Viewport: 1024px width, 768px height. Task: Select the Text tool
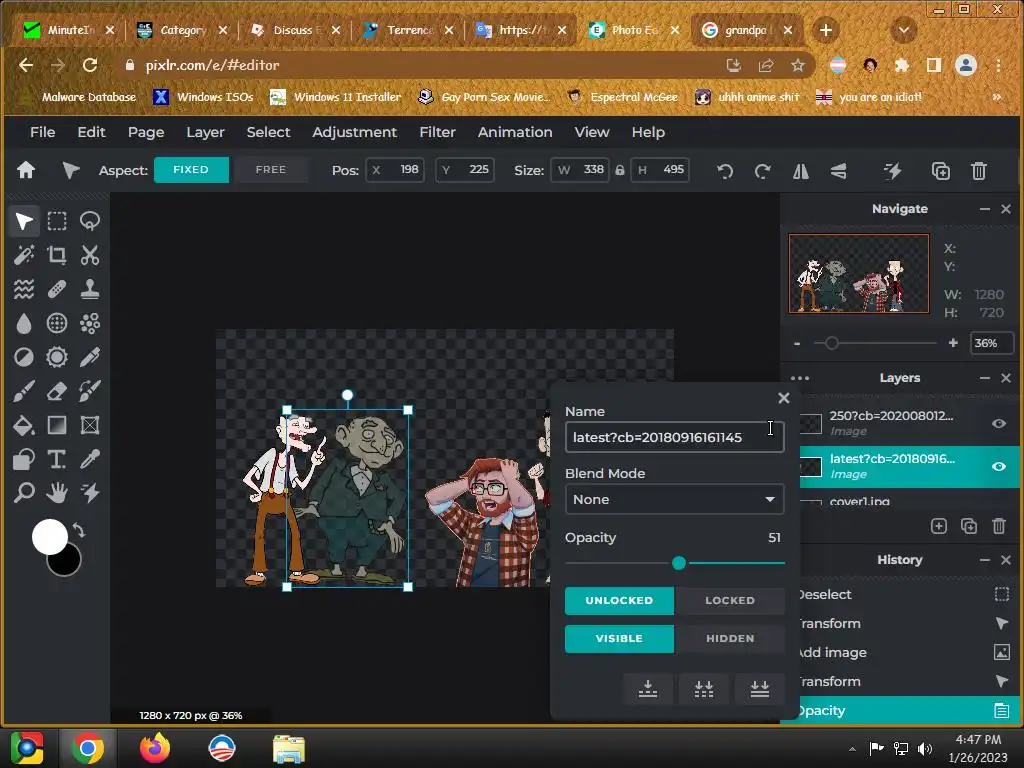coord(57,459)
